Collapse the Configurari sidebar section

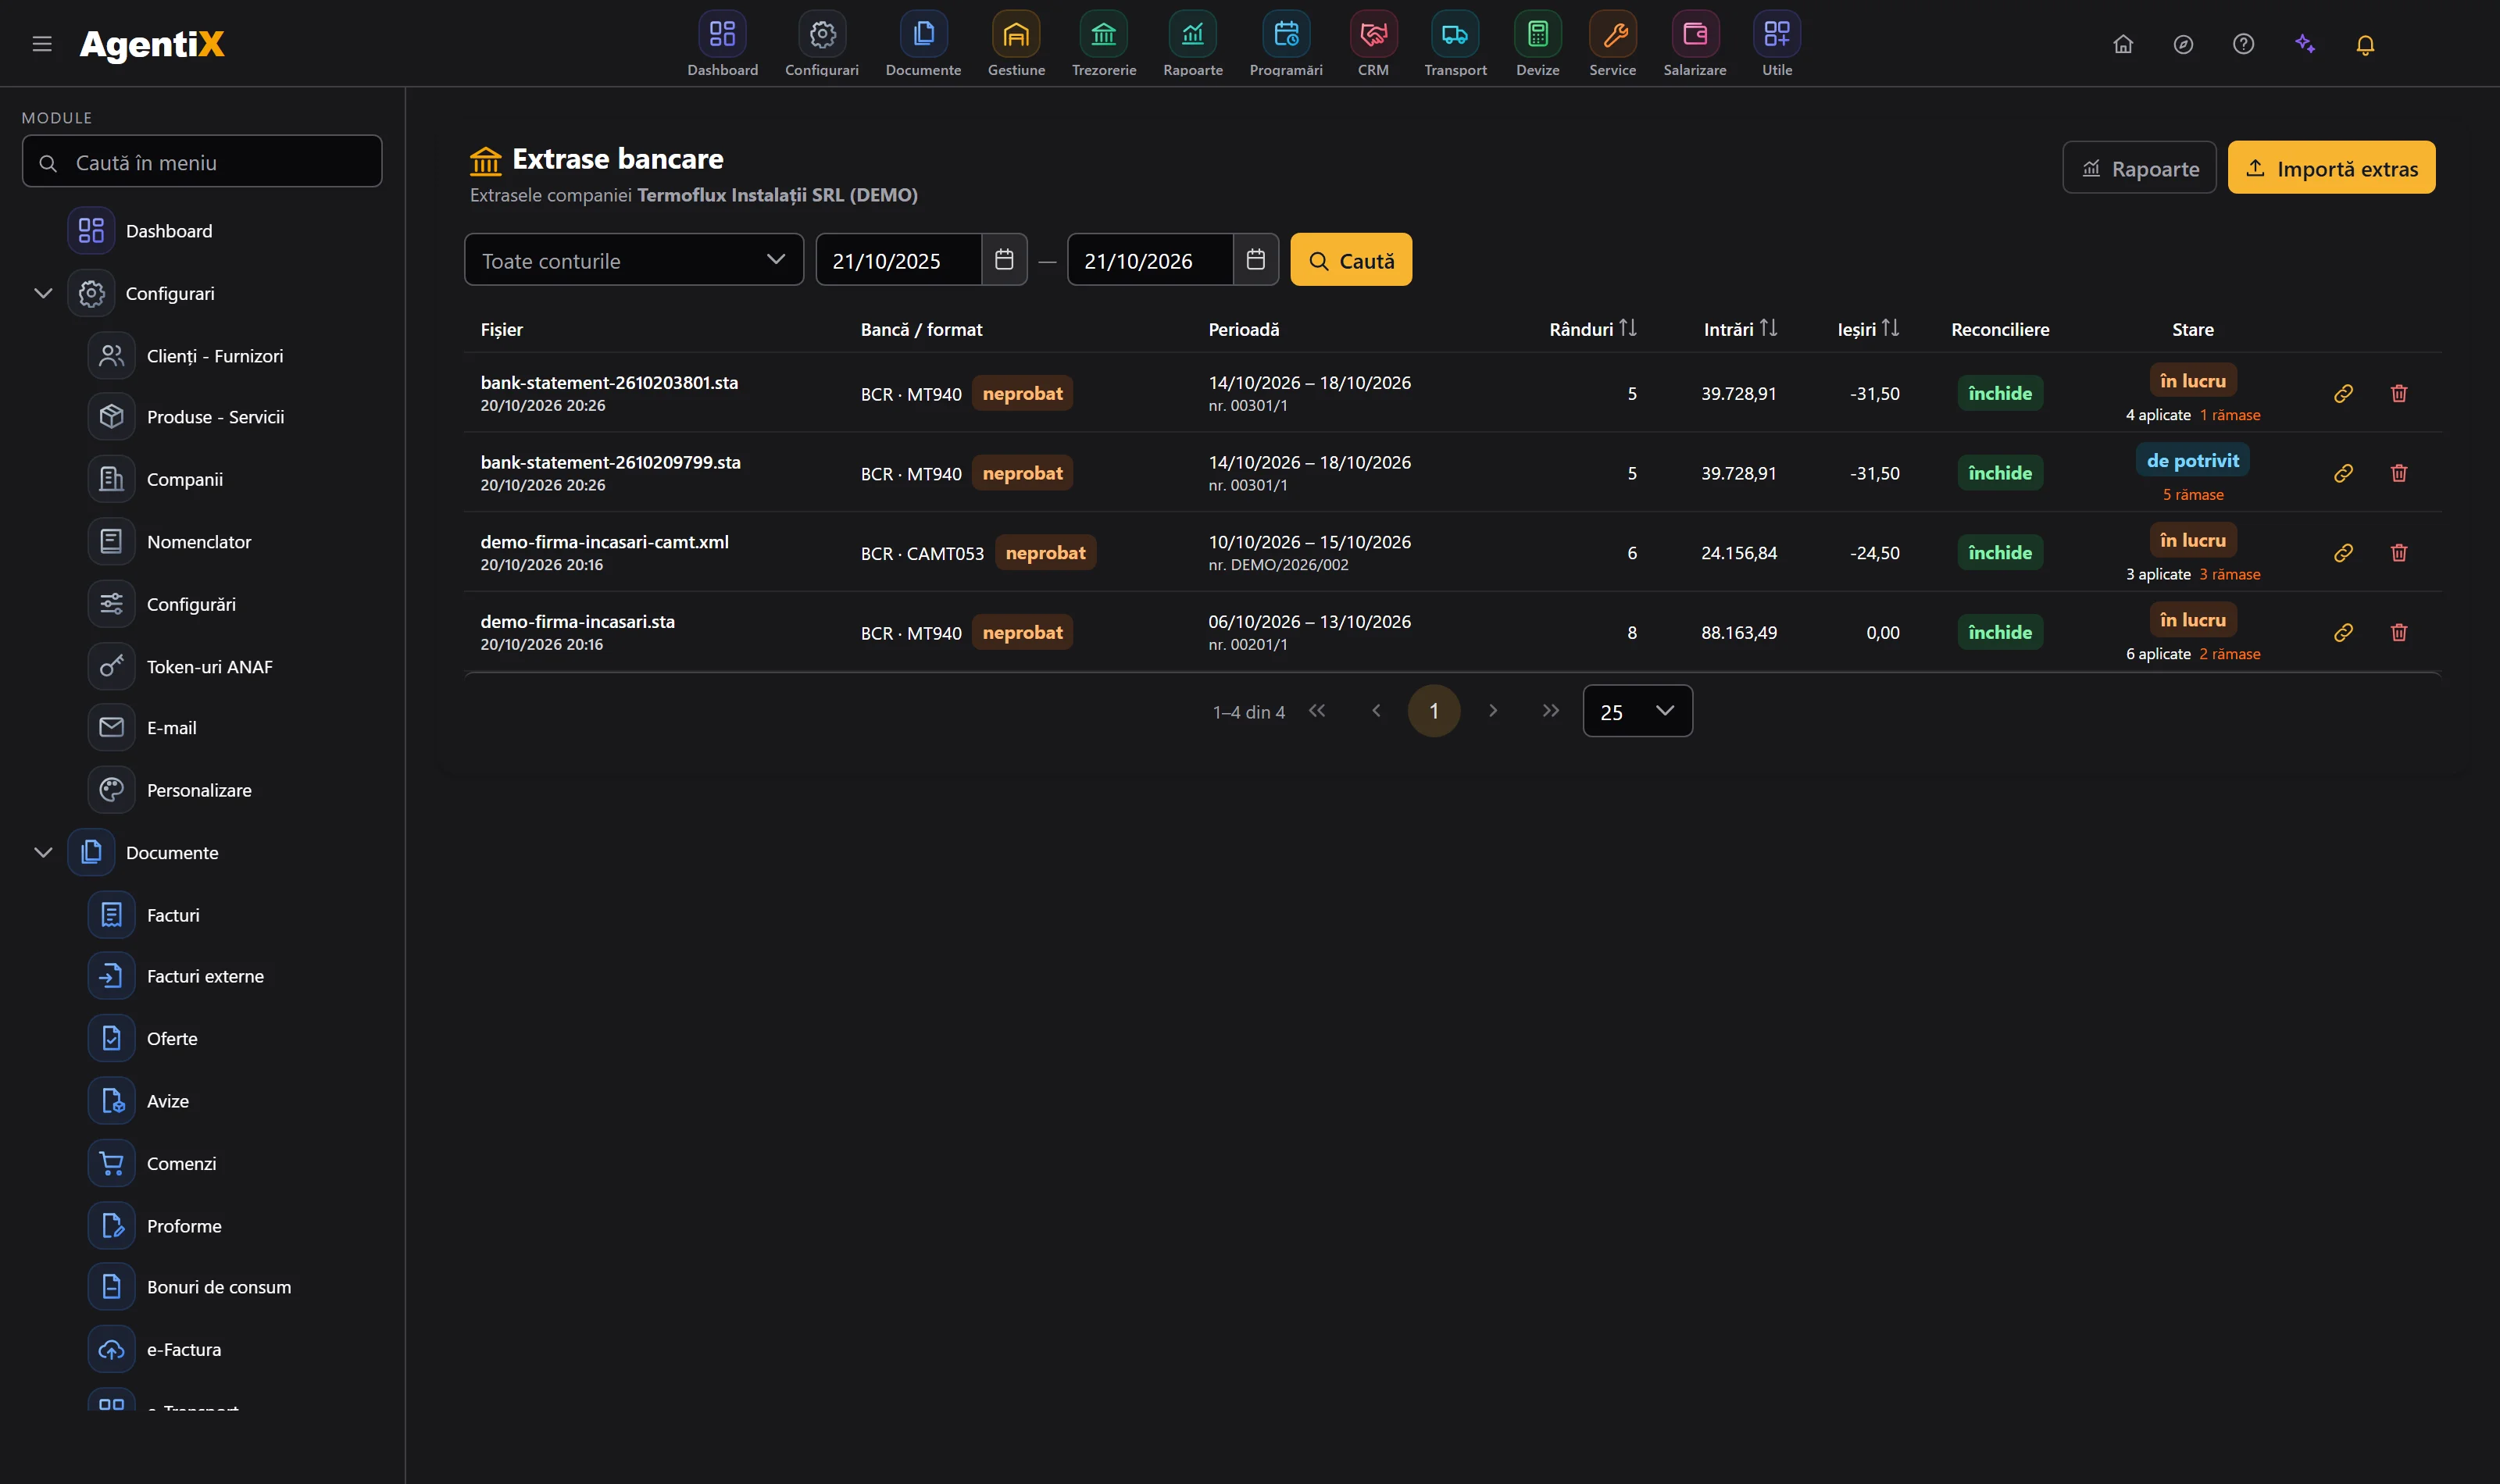click(x=43, y=293)
